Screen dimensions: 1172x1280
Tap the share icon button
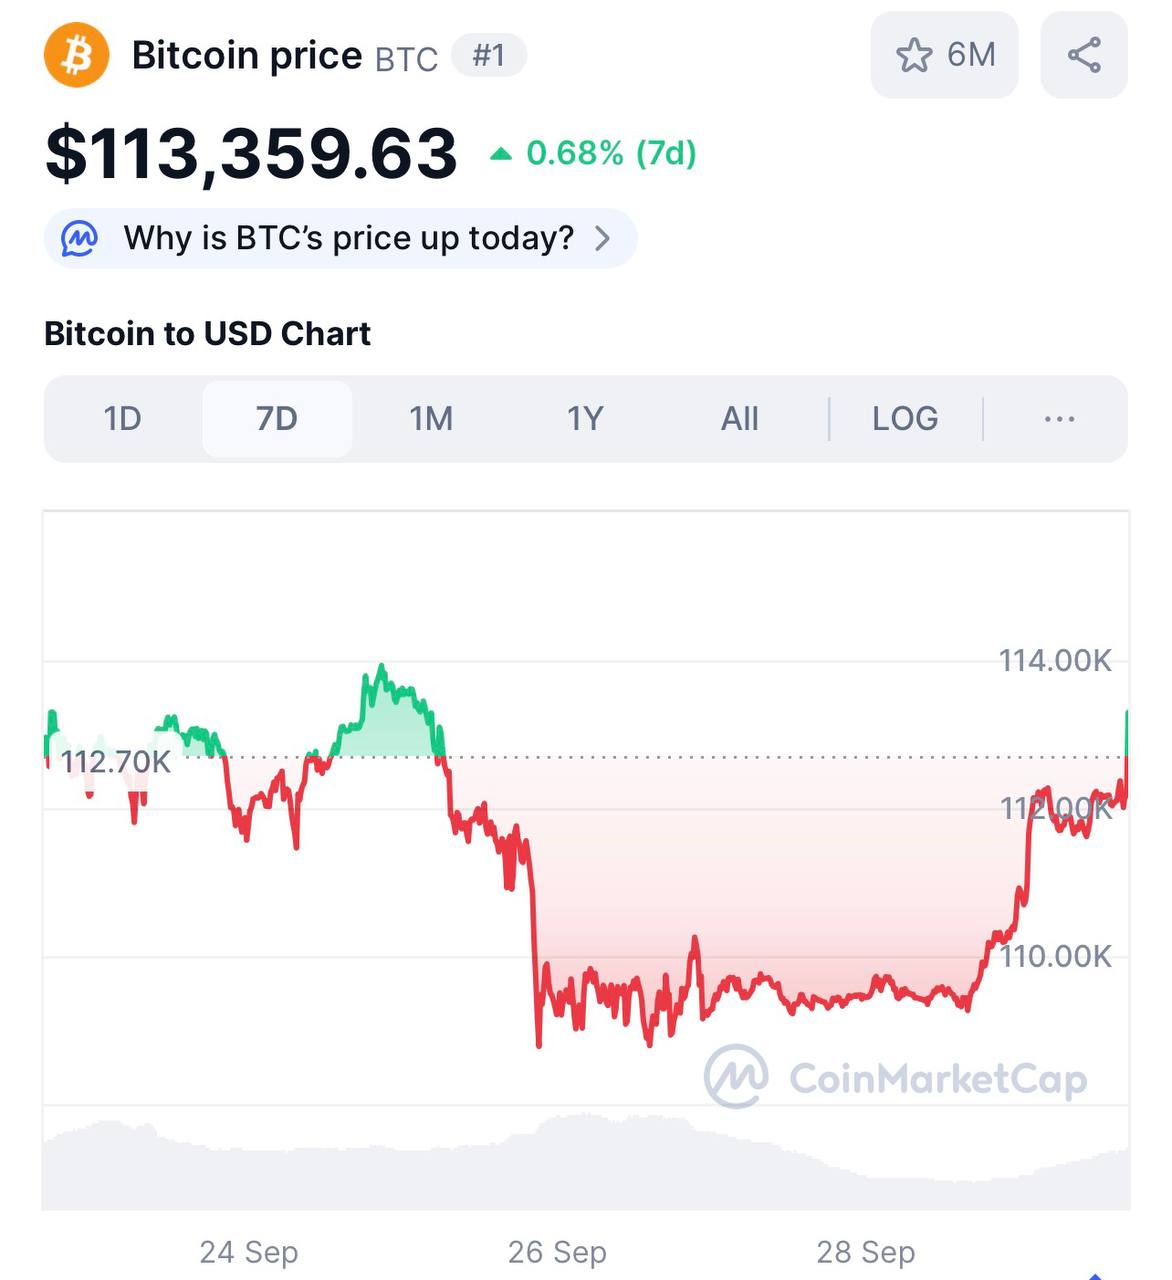click(x=1084, y=55)
